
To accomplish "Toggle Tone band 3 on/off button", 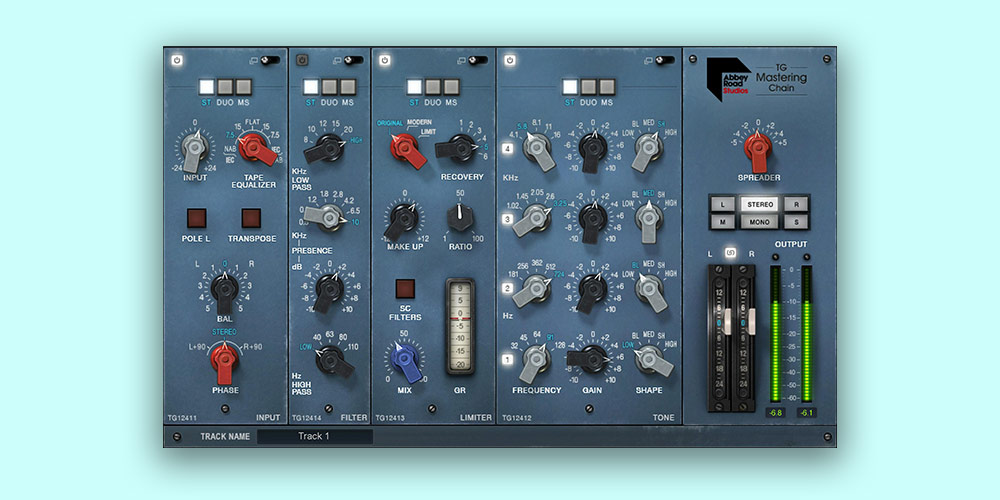I will (508, 219).
